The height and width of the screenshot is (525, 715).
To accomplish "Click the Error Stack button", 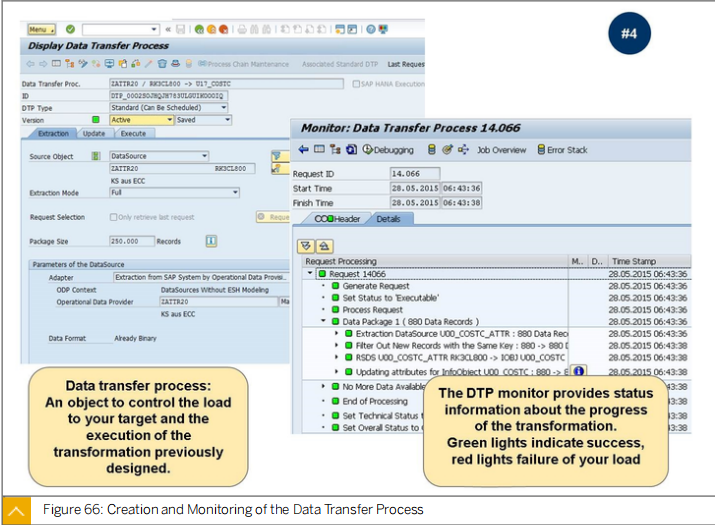I will click(x=562, y=150).
